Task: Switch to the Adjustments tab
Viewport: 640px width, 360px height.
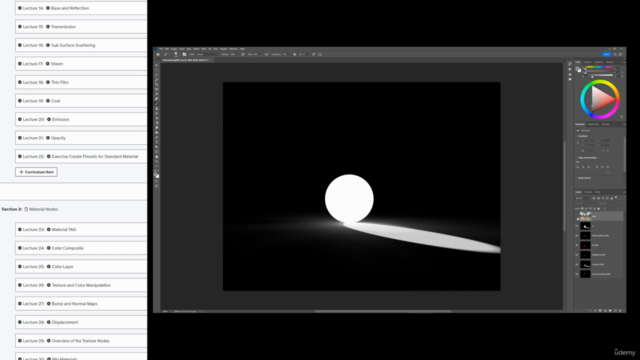Action: (593, 124)
